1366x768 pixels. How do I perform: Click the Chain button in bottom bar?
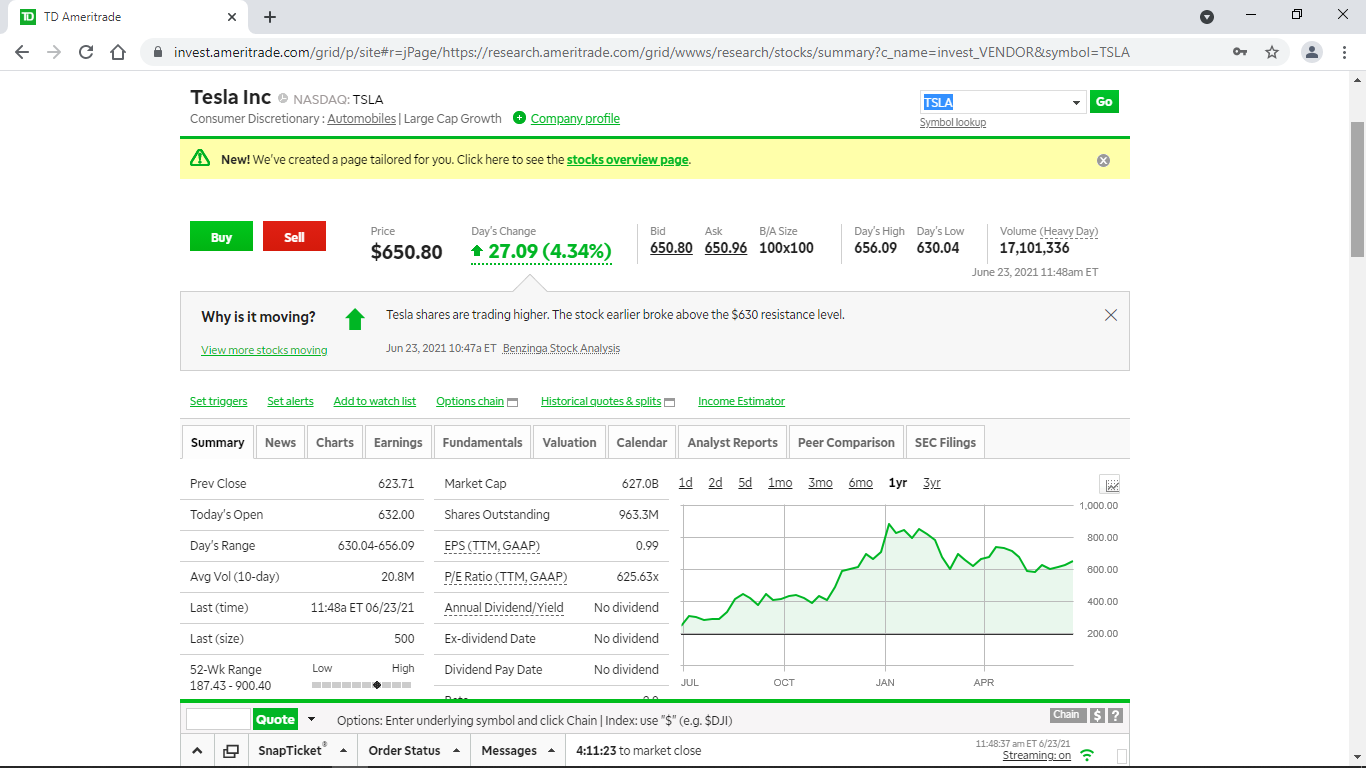point(1067,714)
